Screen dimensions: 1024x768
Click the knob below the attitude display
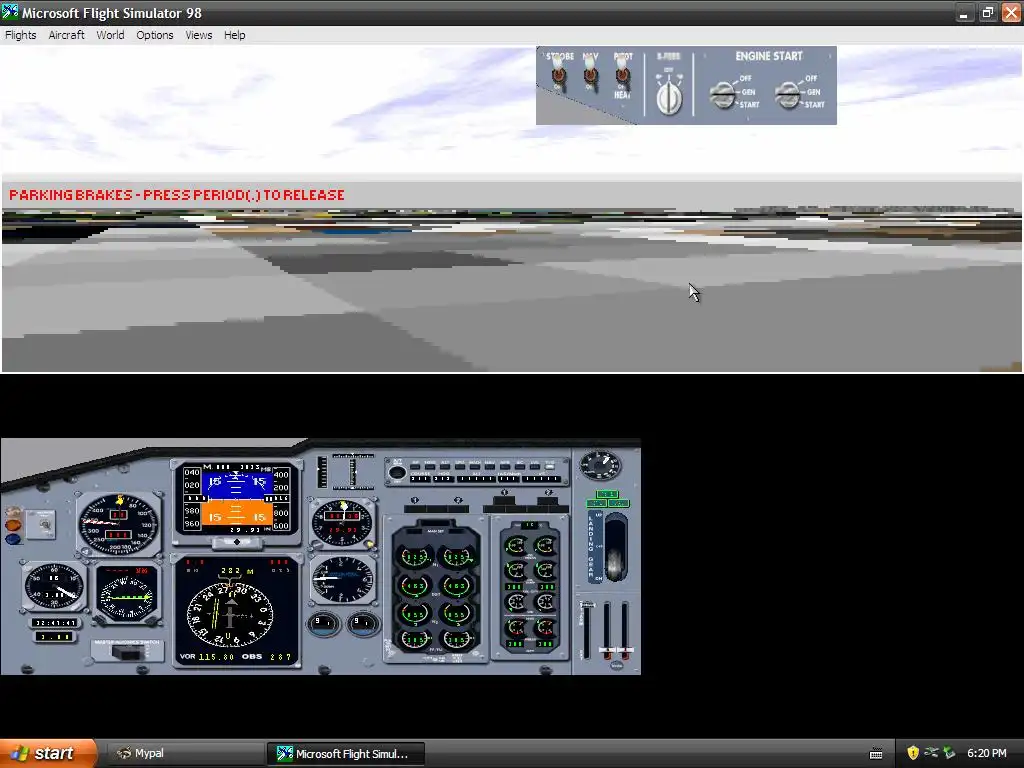(x=237, y=542)
